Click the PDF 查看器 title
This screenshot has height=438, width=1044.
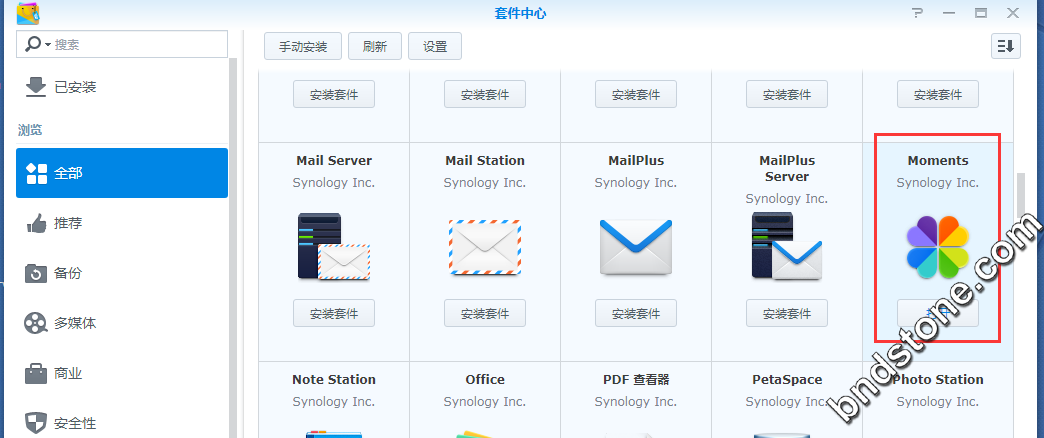pyautogui.click(x=636, y=379)
